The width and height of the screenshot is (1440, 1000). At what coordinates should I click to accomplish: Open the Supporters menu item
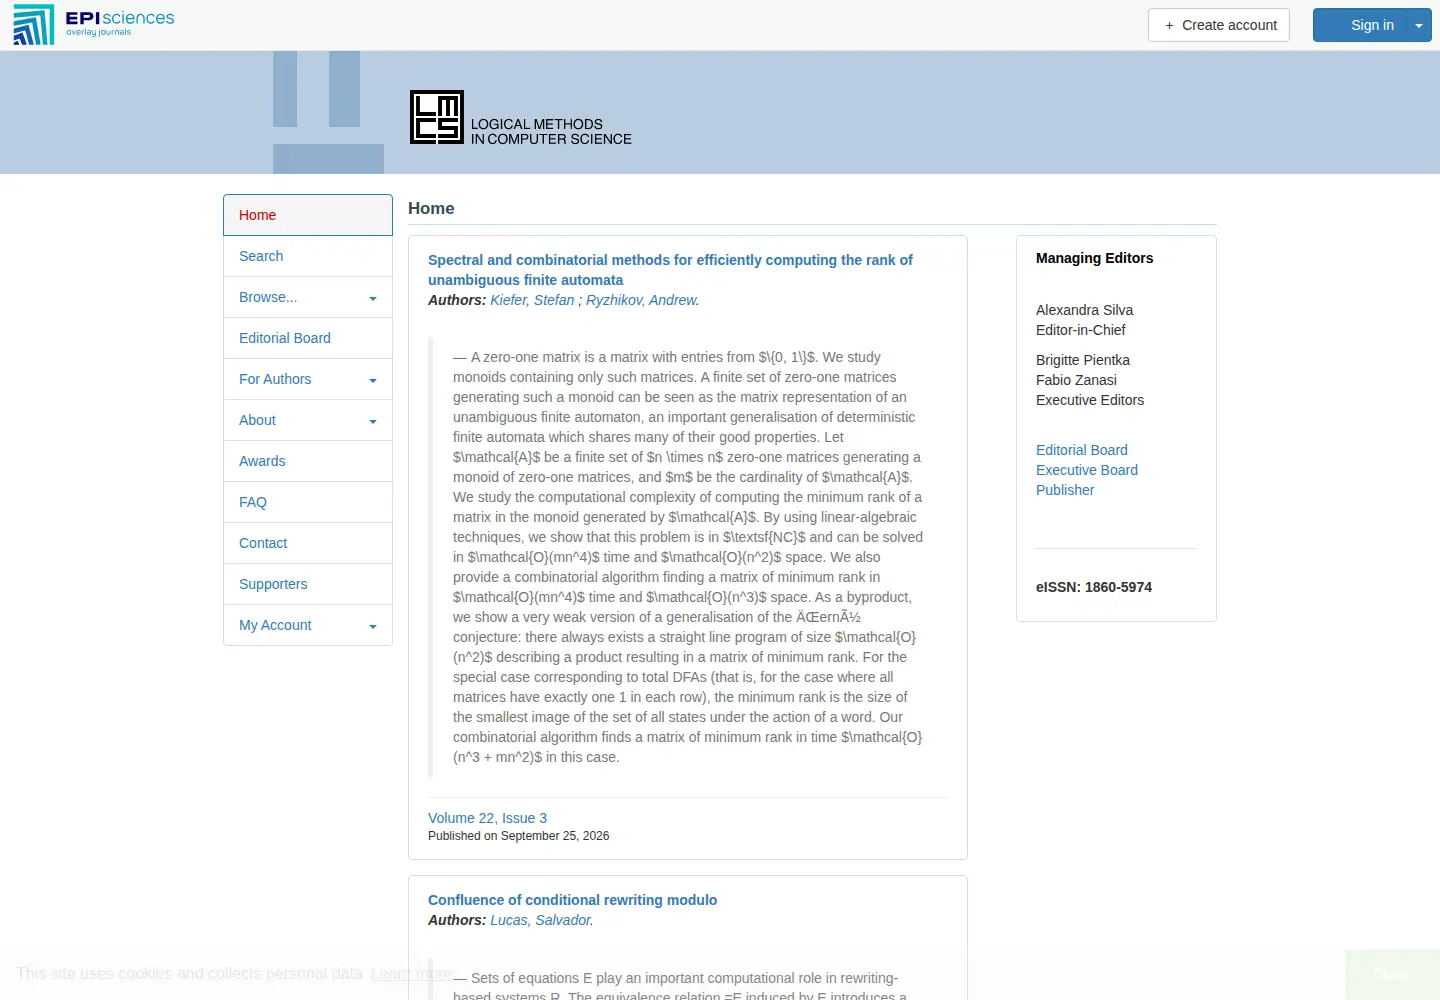308,584
